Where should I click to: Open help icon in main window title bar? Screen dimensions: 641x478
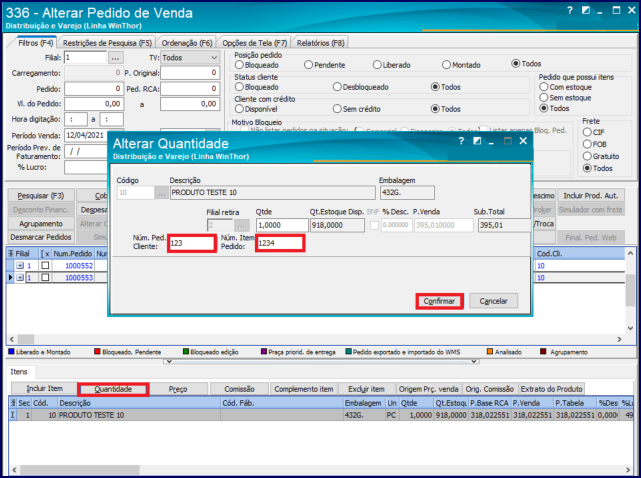[570, 11]
